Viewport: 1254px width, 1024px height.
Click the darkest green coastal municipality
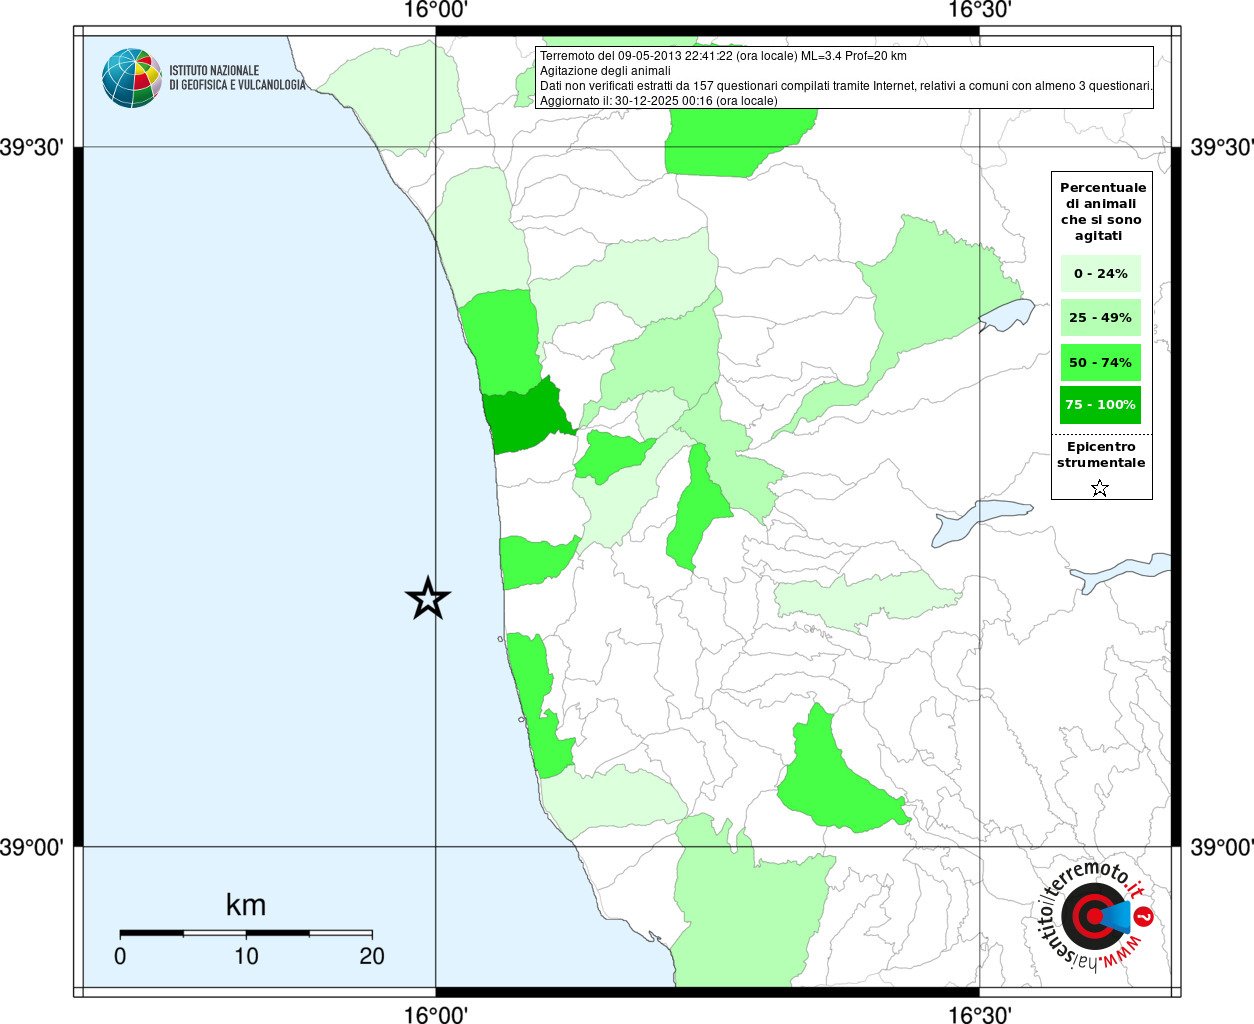522,418
